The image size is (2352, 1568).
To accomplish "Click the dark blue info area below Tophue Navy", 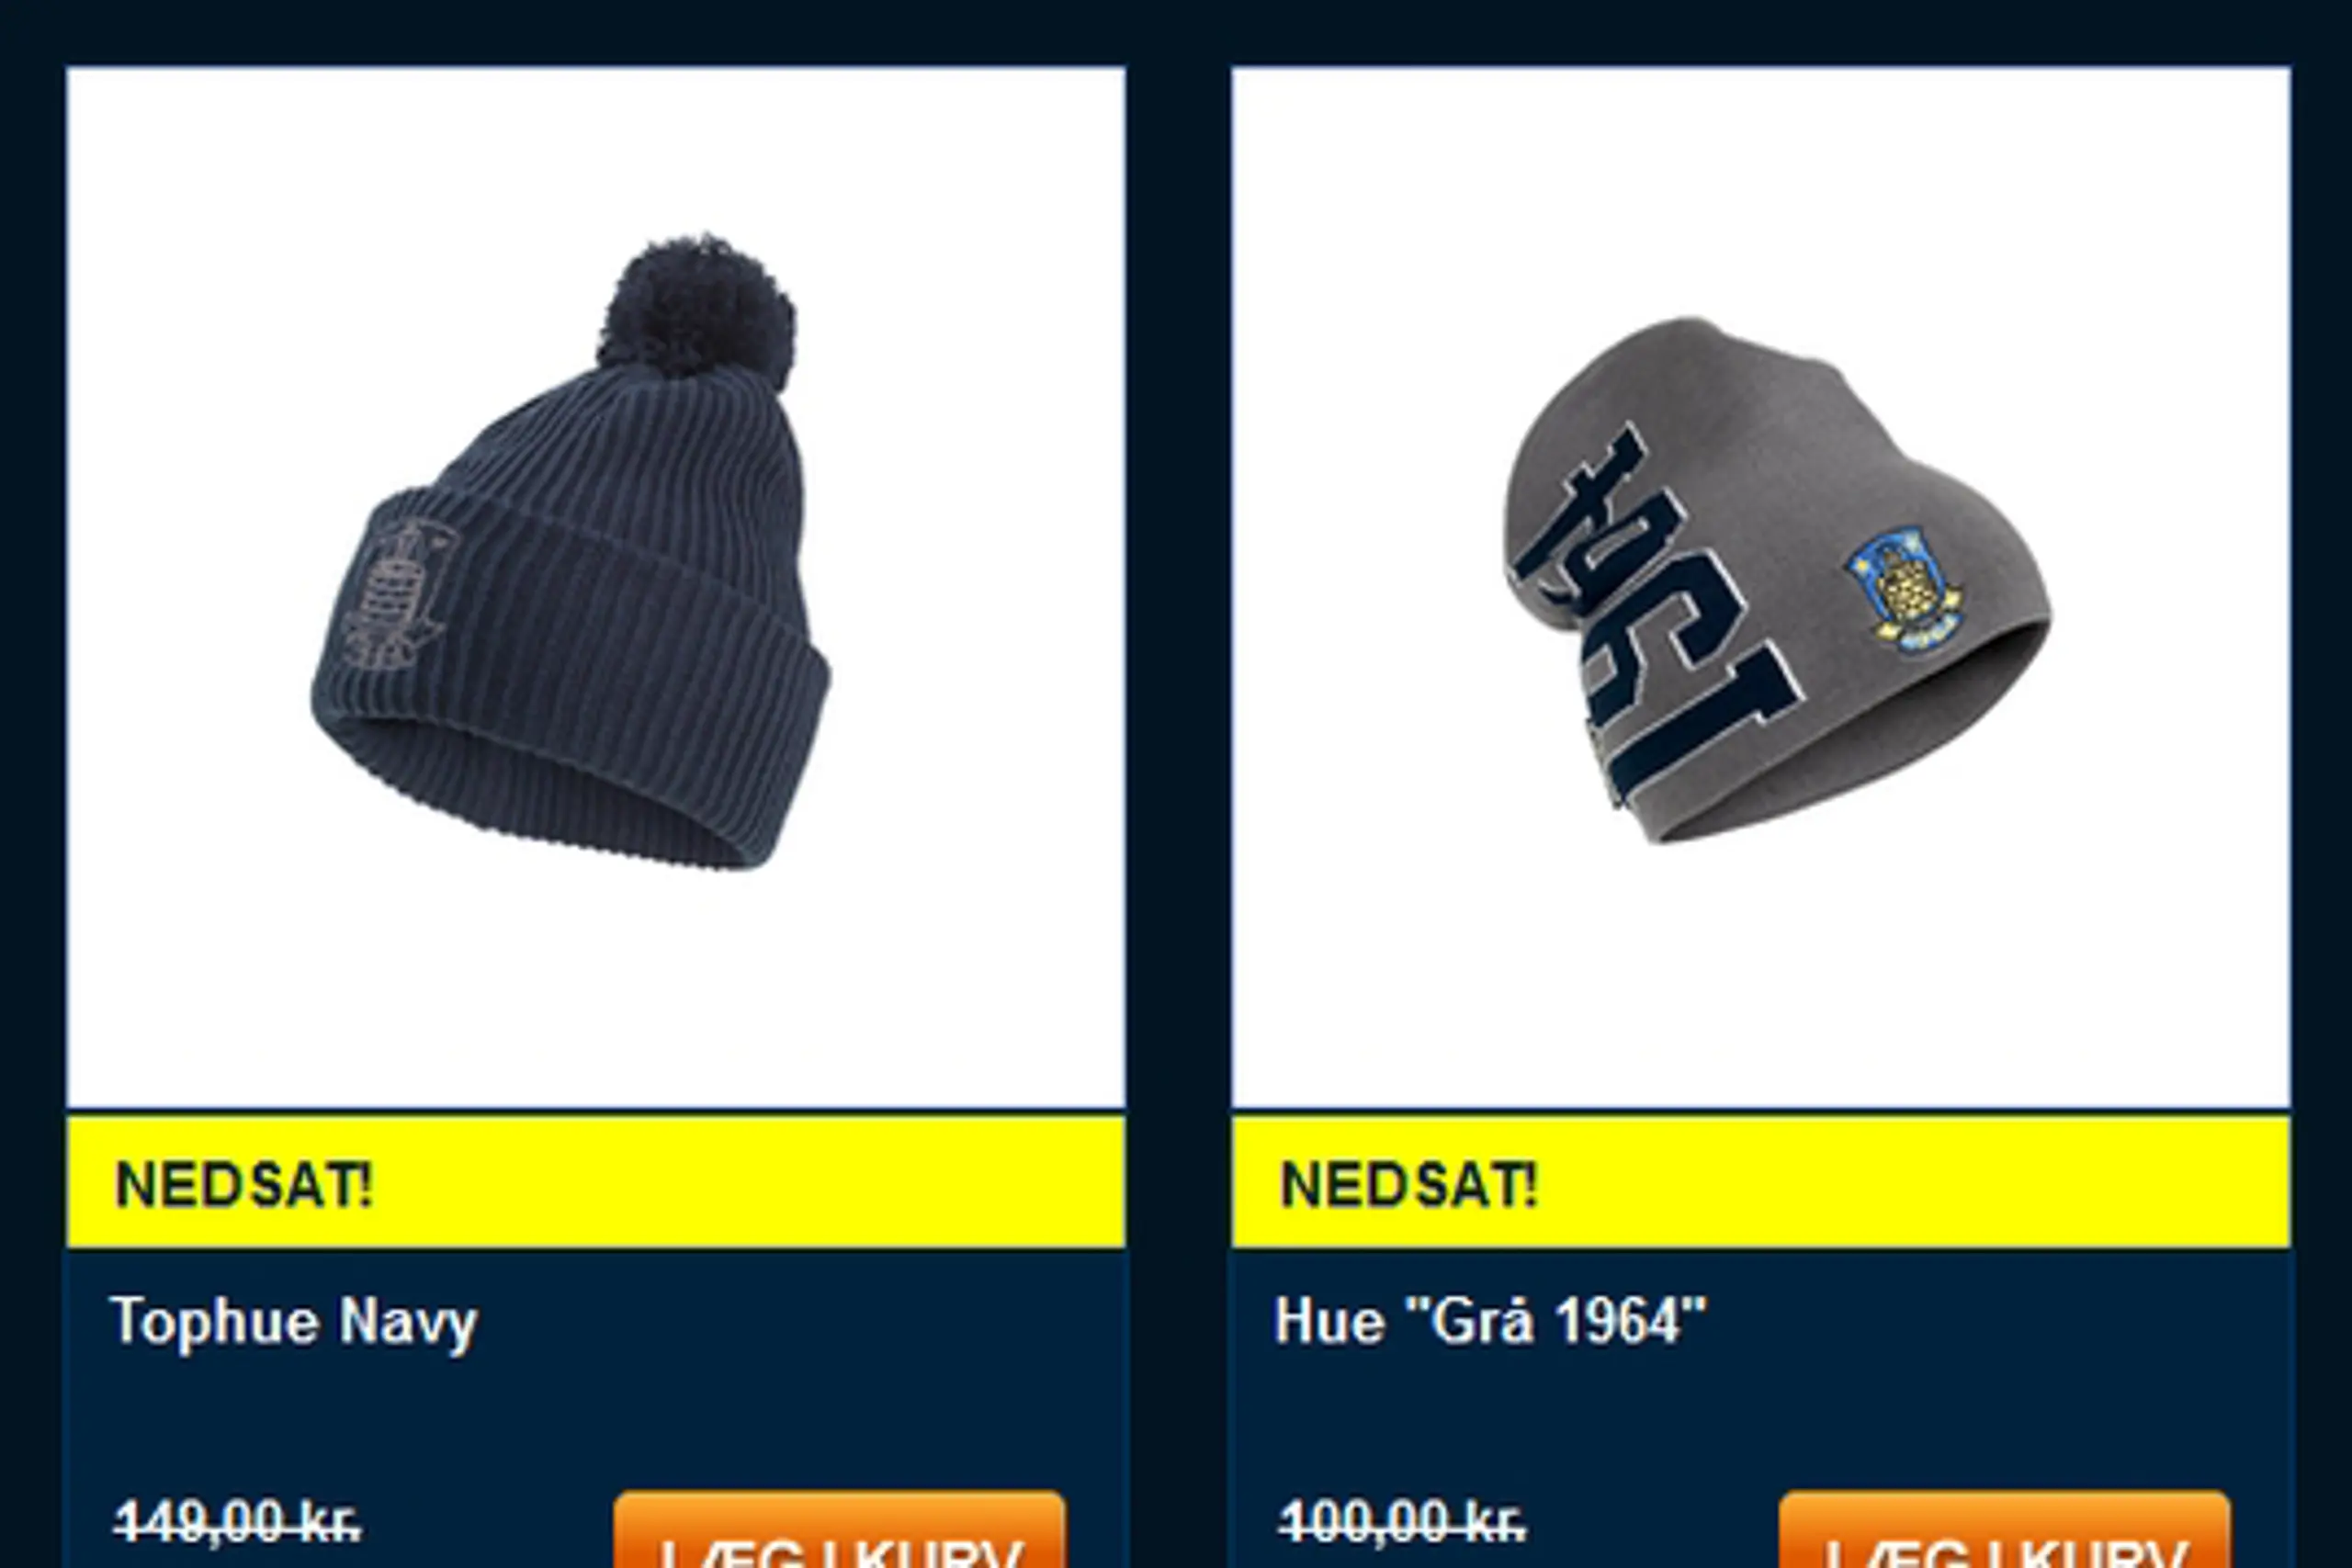I will tap(596, 1408).
